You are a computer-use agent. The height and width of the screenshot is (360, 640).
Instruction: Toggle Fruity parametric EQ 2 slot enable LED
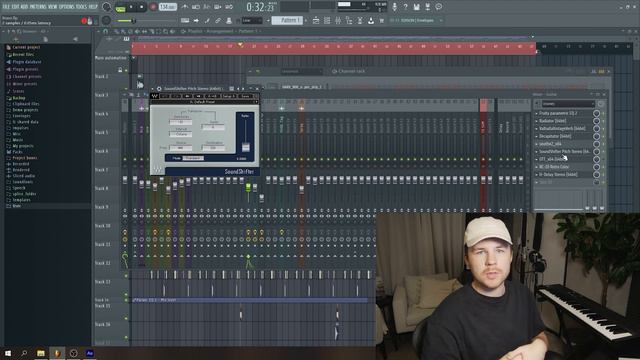pyautogui.click(x=603, y=113)
